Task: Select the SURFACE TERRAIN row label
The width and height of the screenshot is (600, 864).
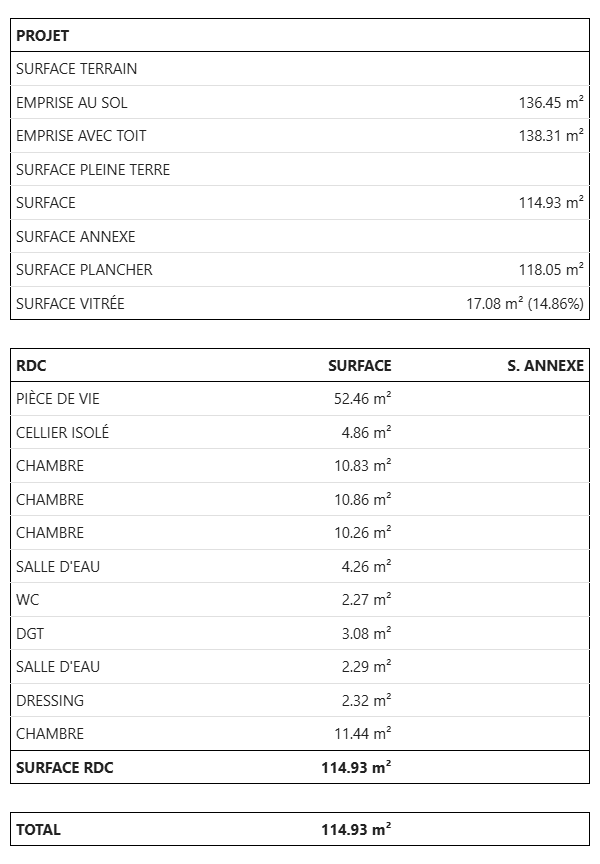Action: pos(77,69)
